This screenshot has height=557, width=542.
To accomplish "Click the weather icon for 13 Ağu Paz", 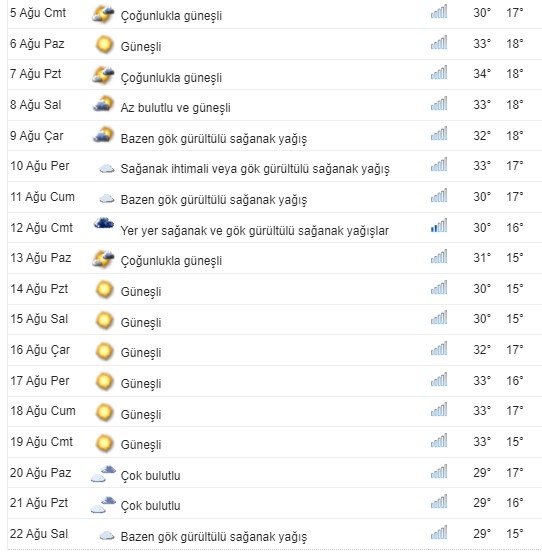I will tap(103, 259).
